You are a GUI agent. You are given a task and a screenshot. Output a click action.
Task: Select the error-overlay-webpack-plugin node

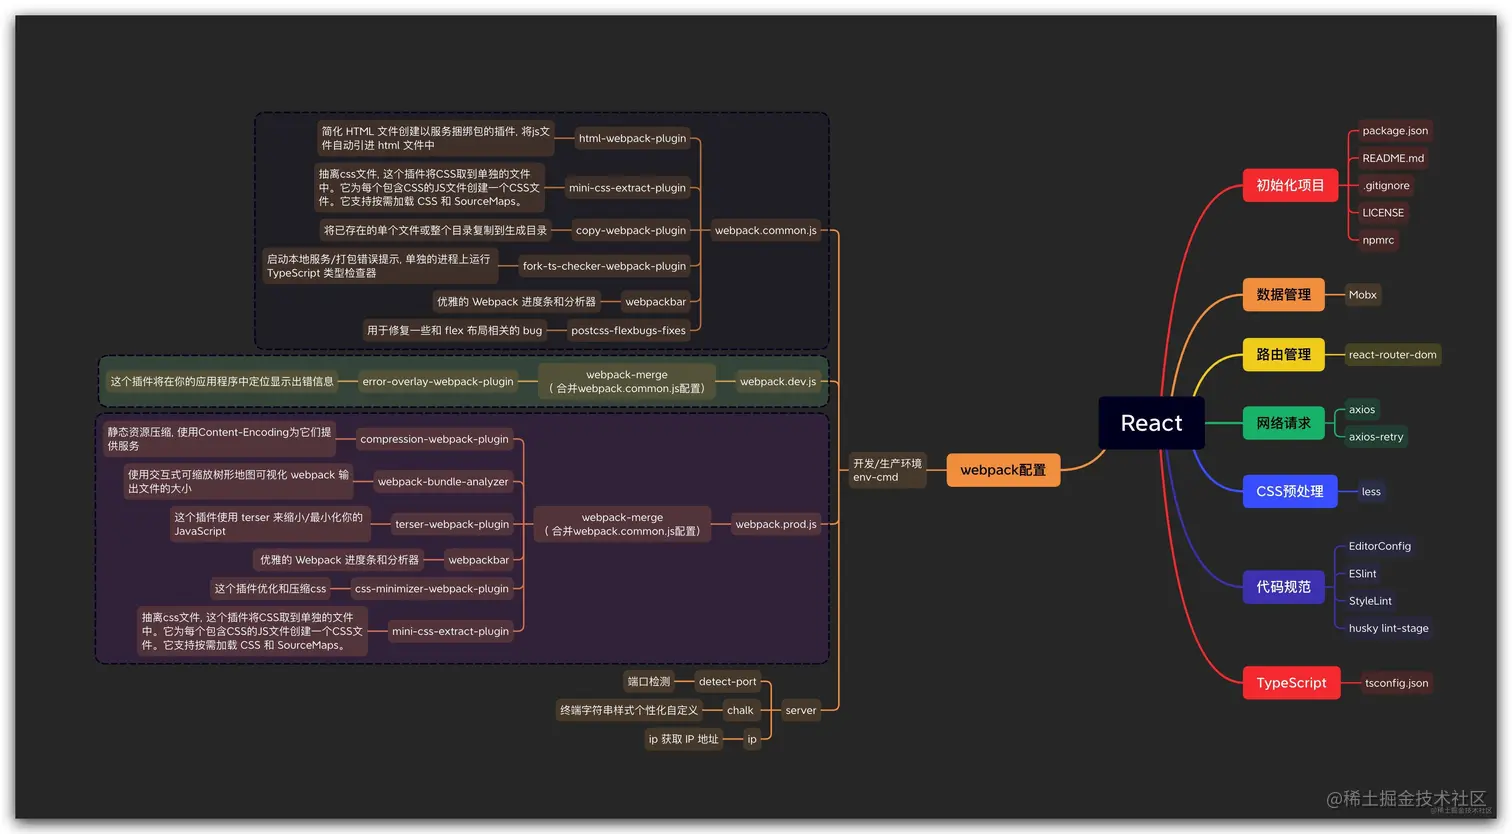pos(438,381)
